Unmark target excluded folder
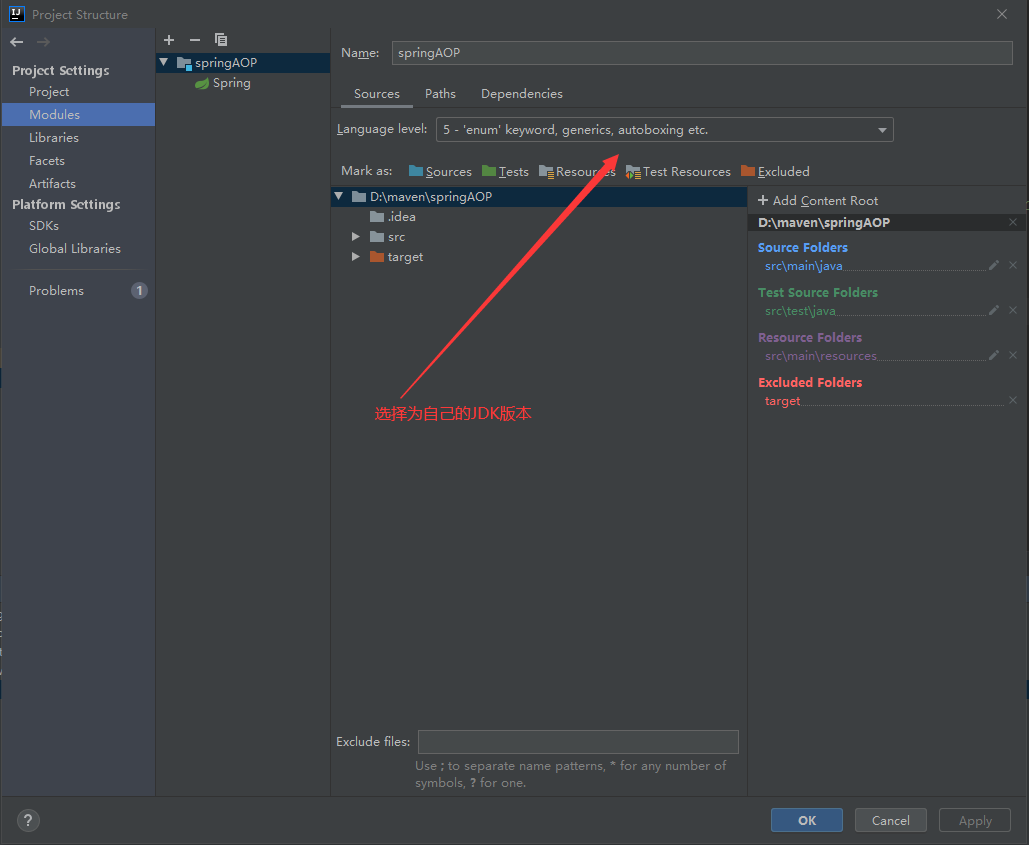This screenshot has height=845, width=1029. [x=1013, y=400]
